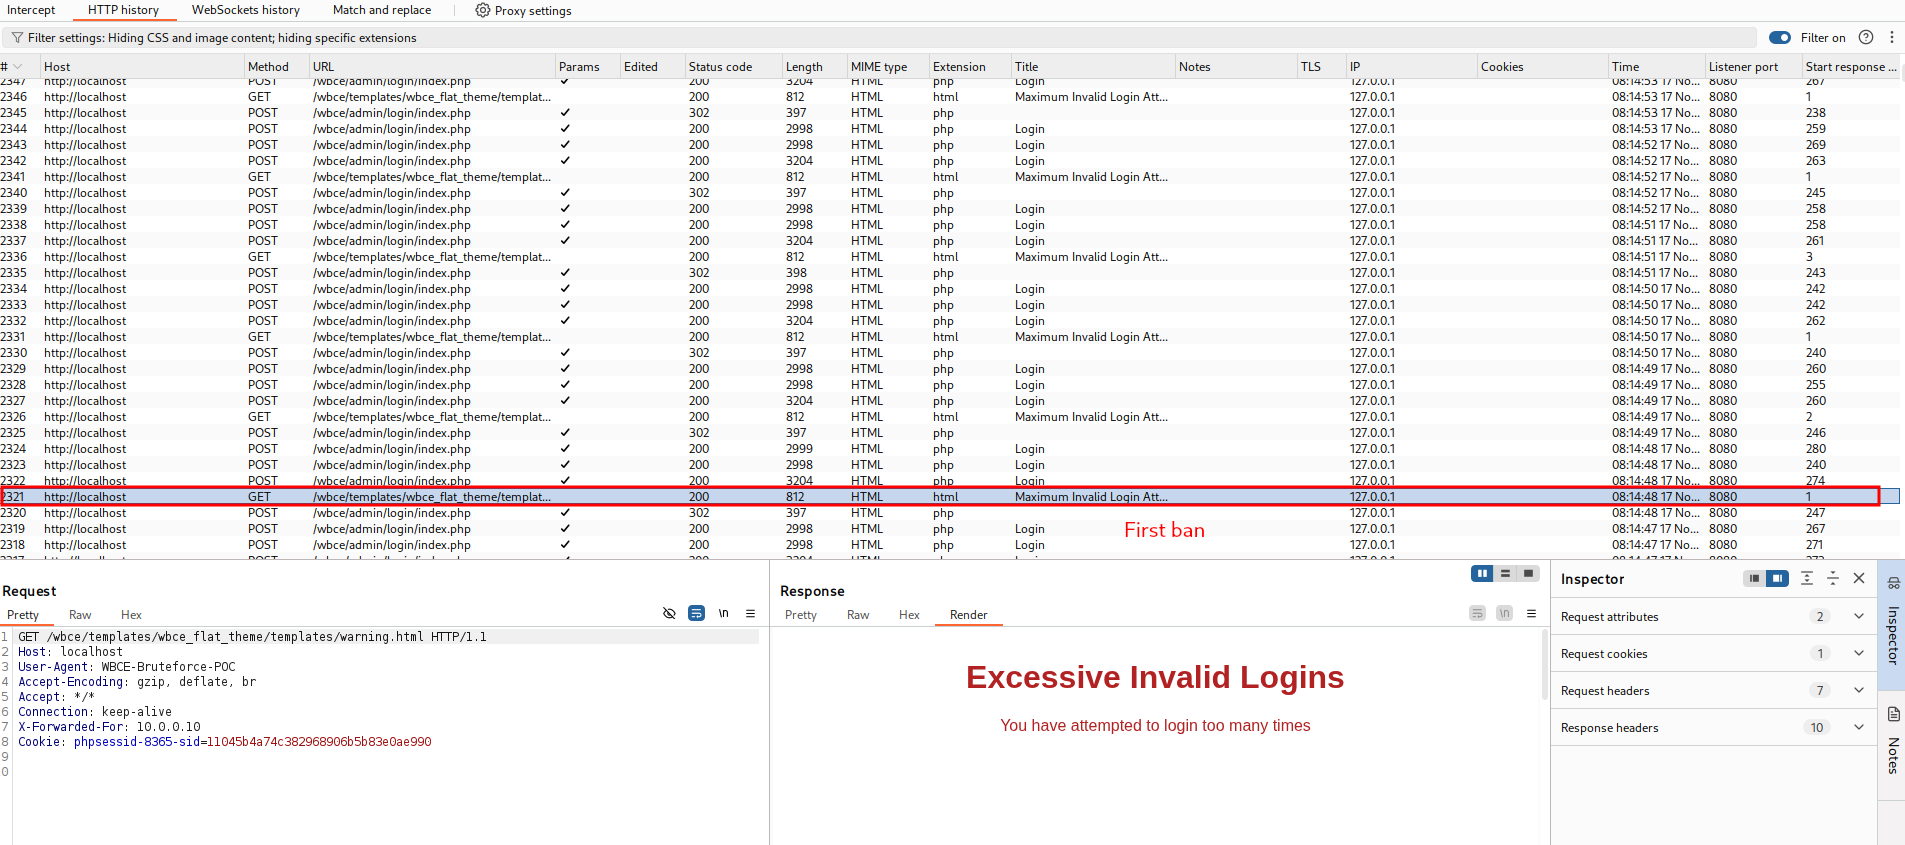
Task: Open the filter help question mark
Action: (1866, 37)
